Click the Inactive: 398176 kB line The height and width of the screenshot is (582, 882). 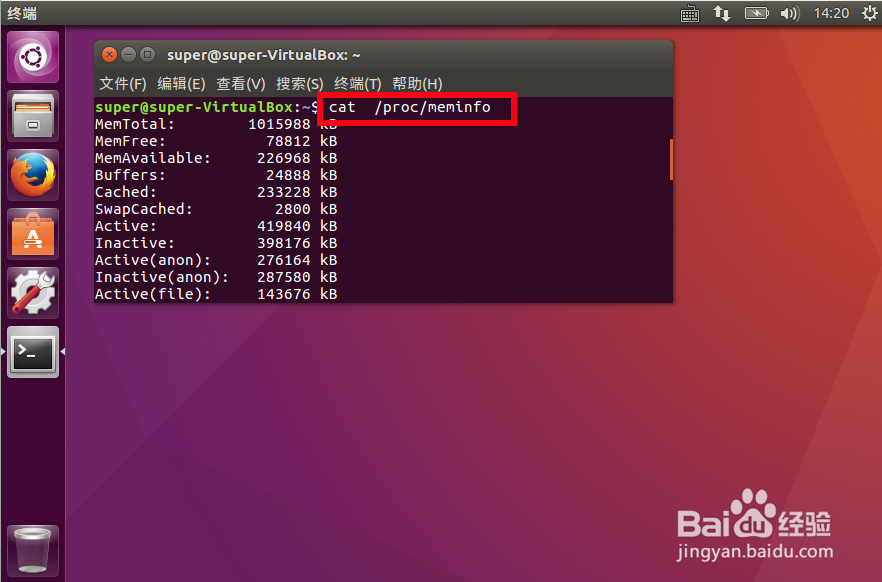[x=216, y=243]
